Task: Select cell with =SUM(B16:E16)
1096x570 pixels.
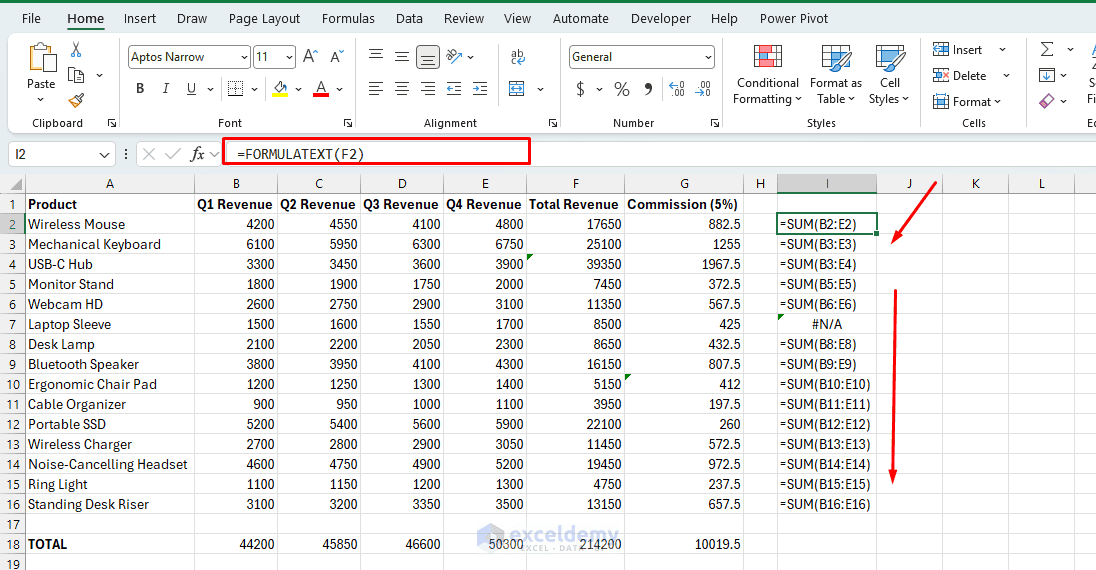Action: tap(827, 504)
